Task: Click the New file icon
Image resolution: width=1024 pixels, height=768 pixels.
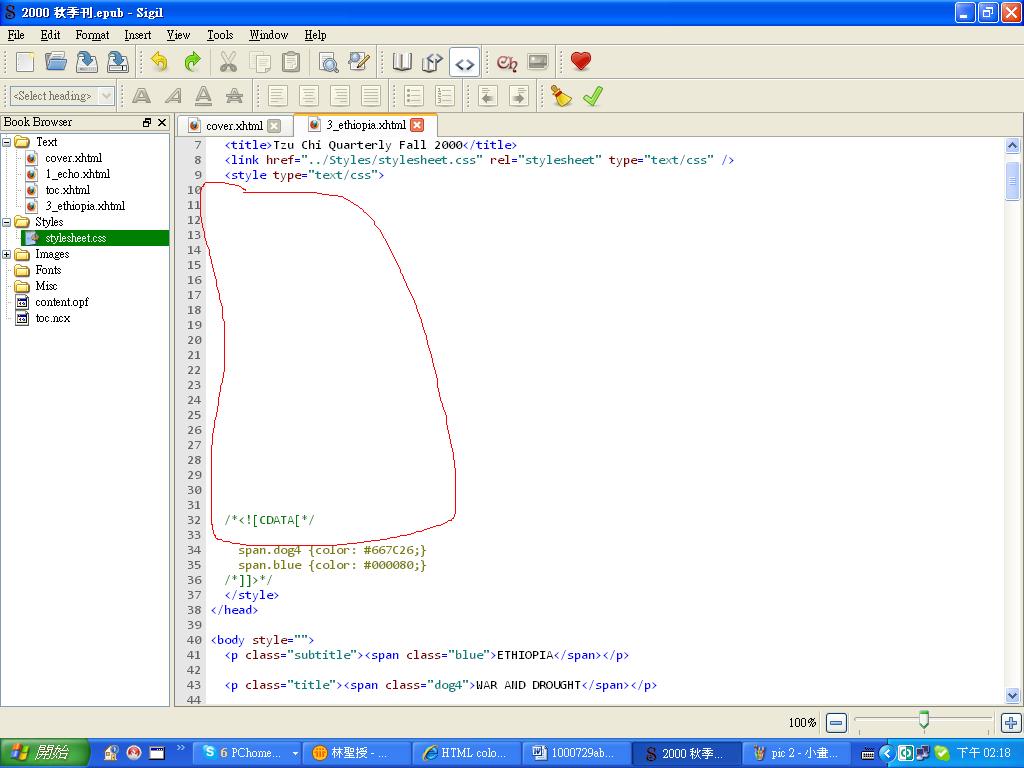Action: coord(25,62)
